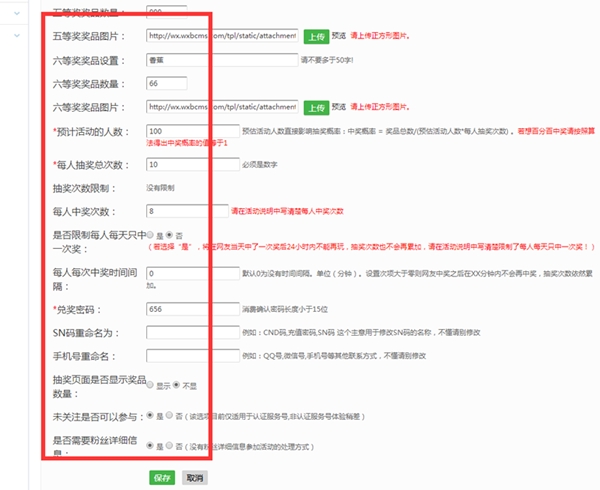This screenshot has width=600, height=490.
Task: Select 是 for 未关注是否可以参与
Action: [150, 415]
